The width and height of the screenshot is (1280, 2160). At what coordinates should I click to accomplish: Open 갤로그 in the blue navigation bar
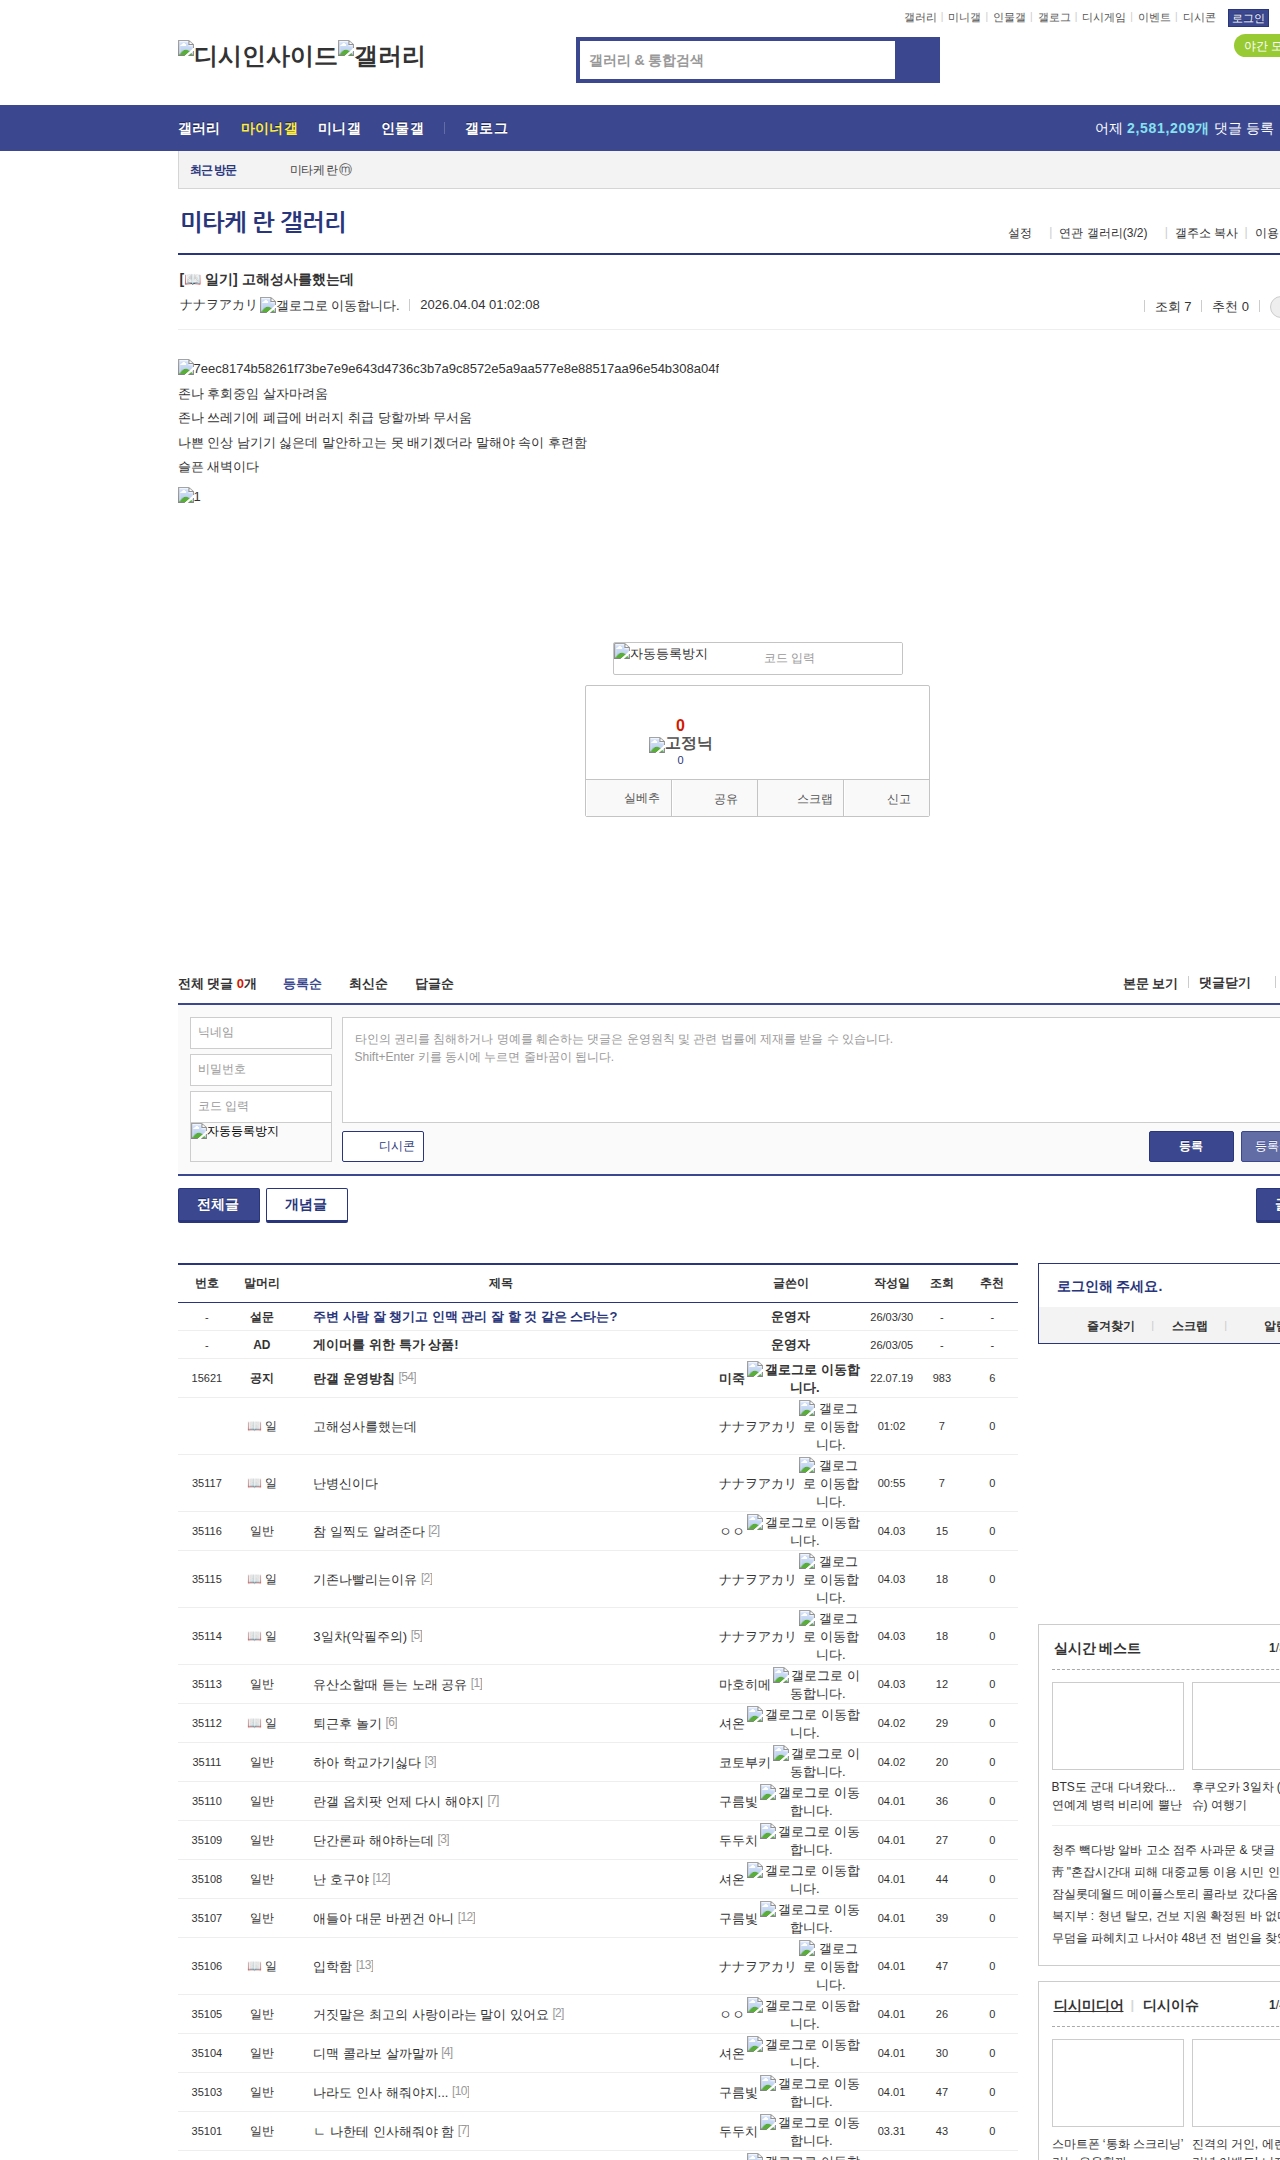point(486,129)
